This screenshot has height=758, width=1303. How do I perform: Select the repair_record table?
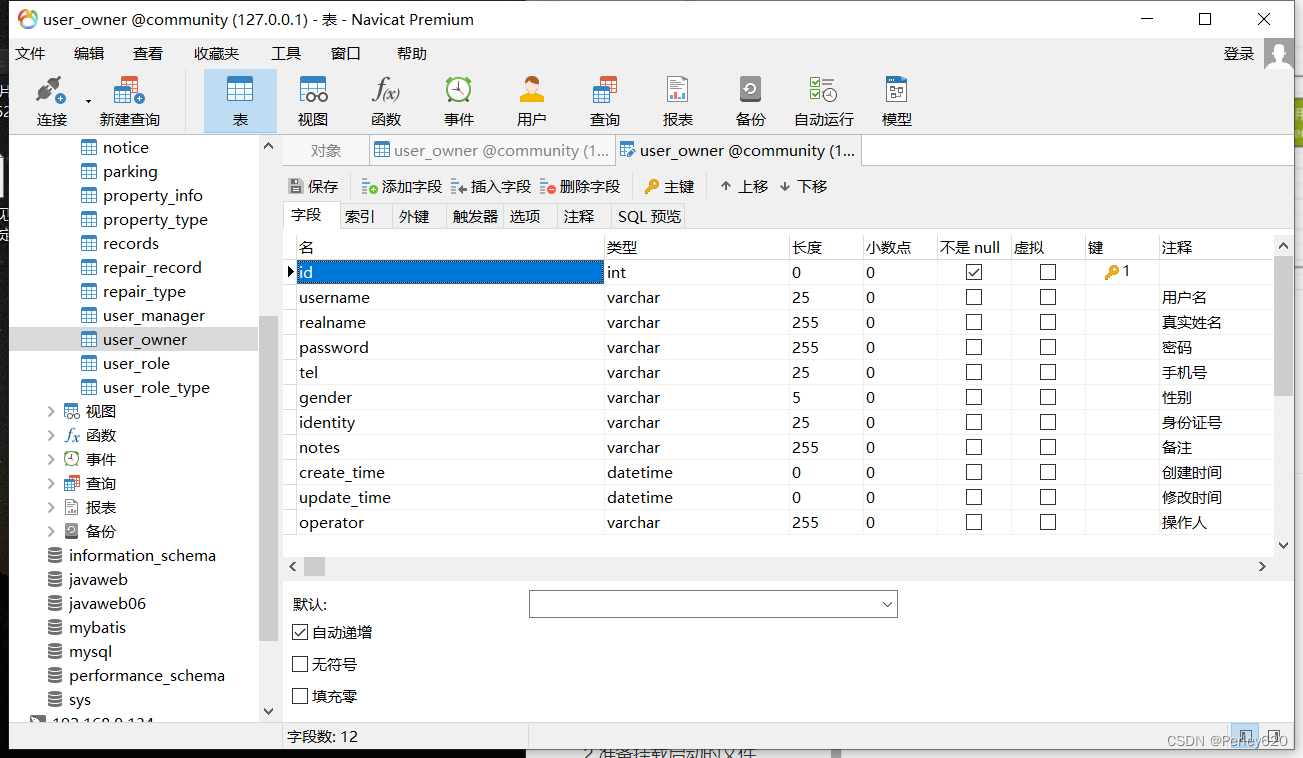point(152,268)
